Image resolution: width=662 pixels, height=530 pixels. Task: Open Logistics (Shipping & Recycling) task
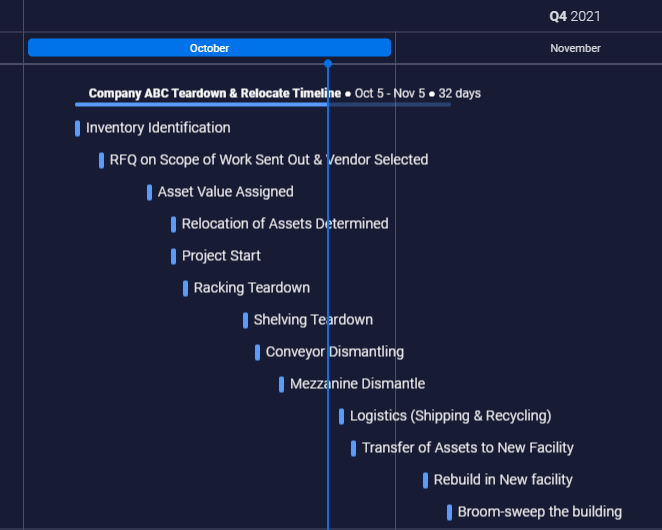450,416
